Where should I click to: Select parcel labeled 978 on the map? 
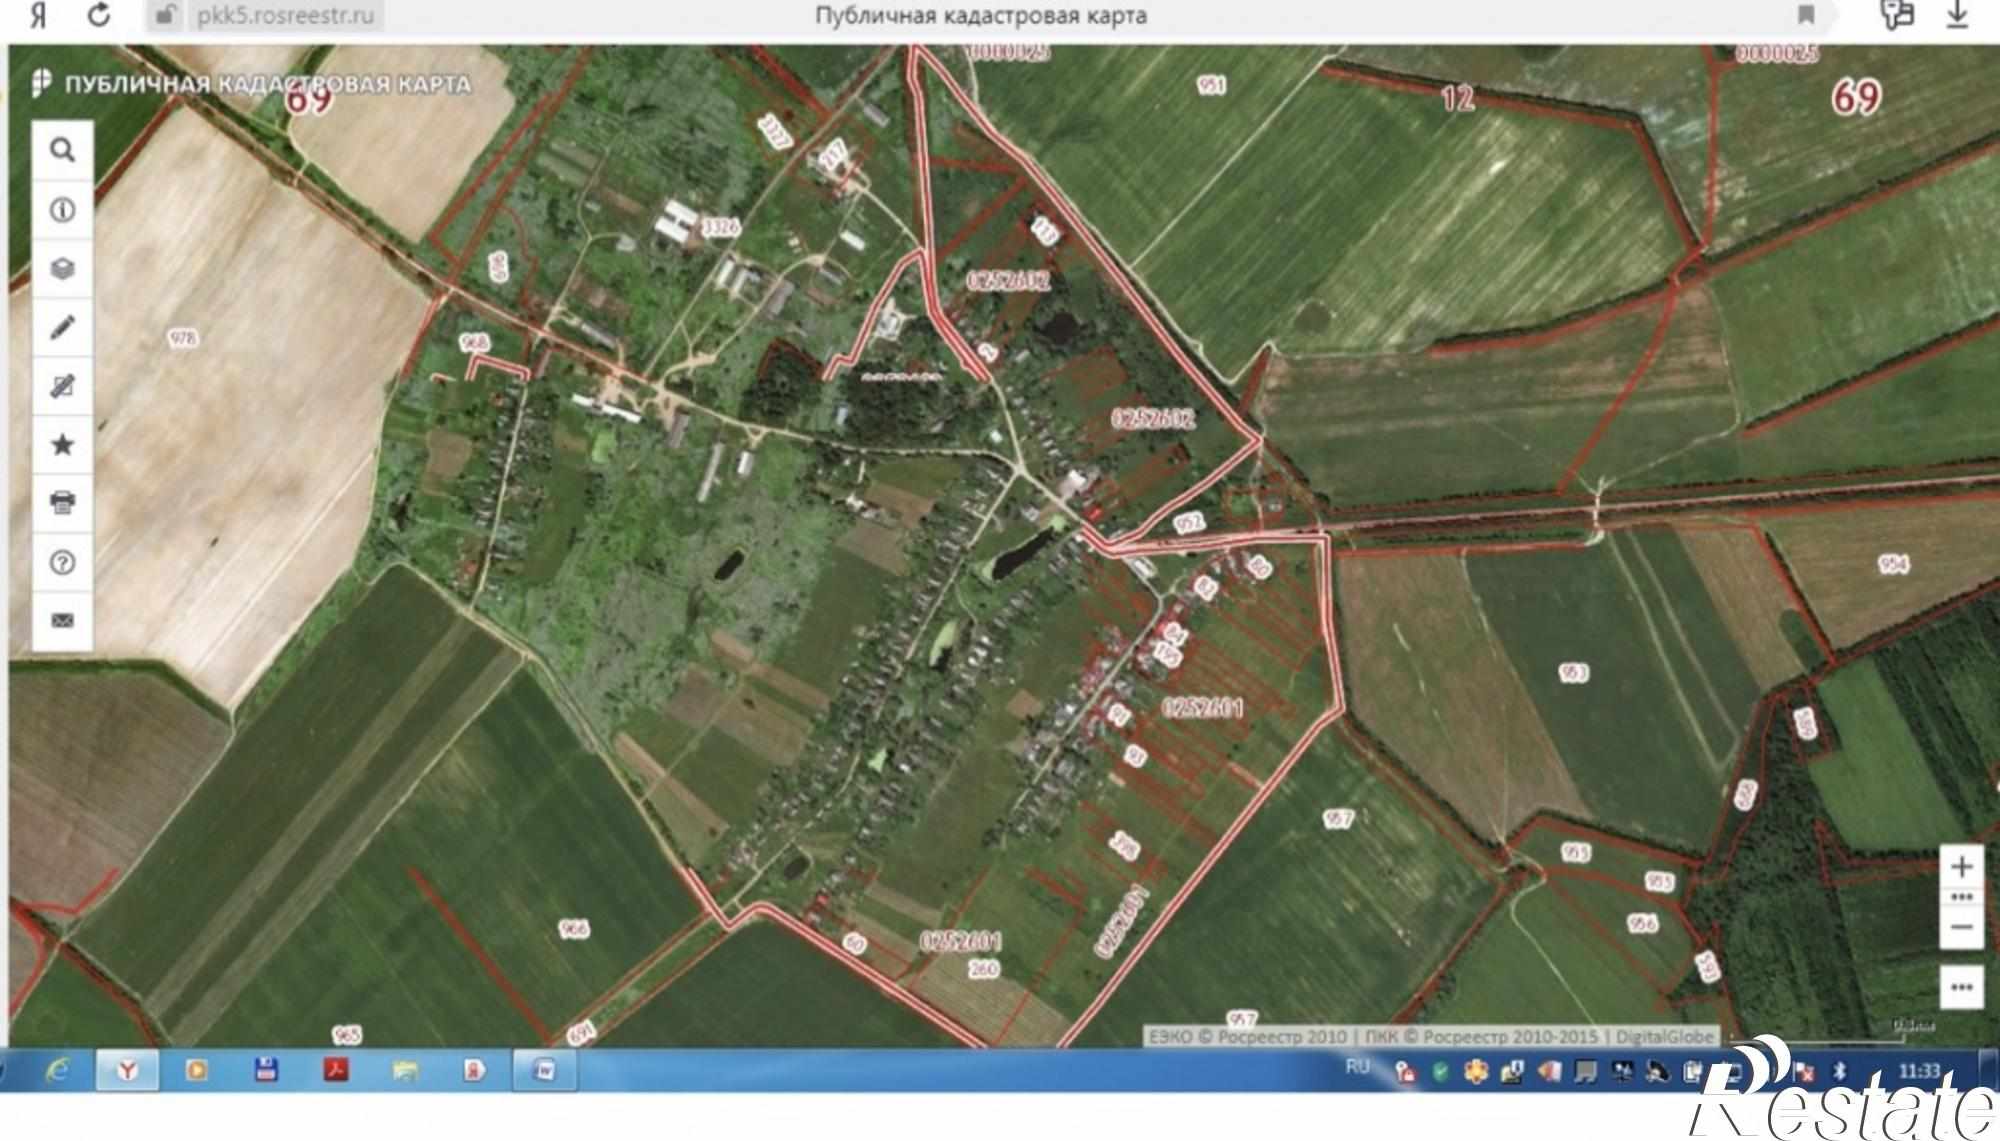183,339
